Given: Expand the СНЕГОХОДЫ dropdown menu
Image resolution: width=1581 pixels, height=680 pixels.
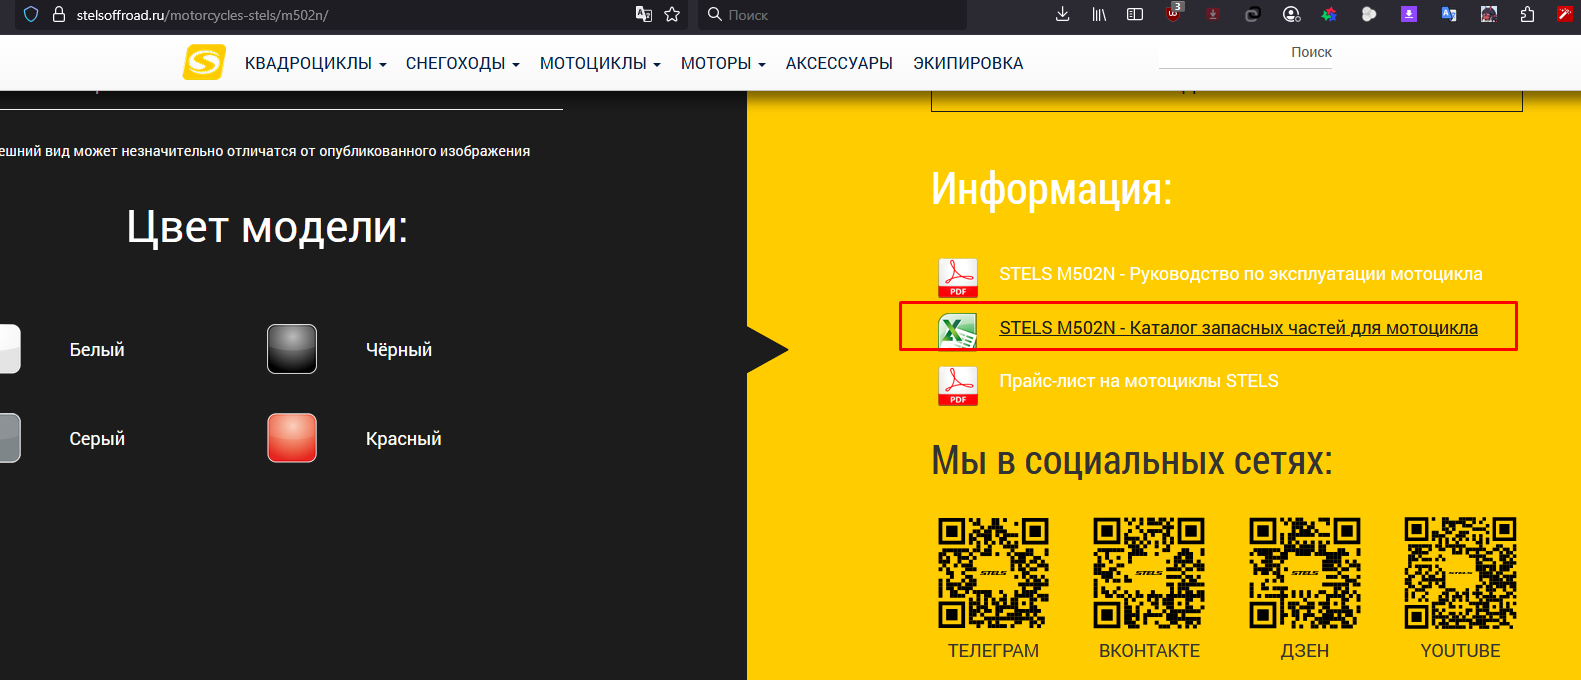Looking at the screenshot, I should tap(463, 63).
